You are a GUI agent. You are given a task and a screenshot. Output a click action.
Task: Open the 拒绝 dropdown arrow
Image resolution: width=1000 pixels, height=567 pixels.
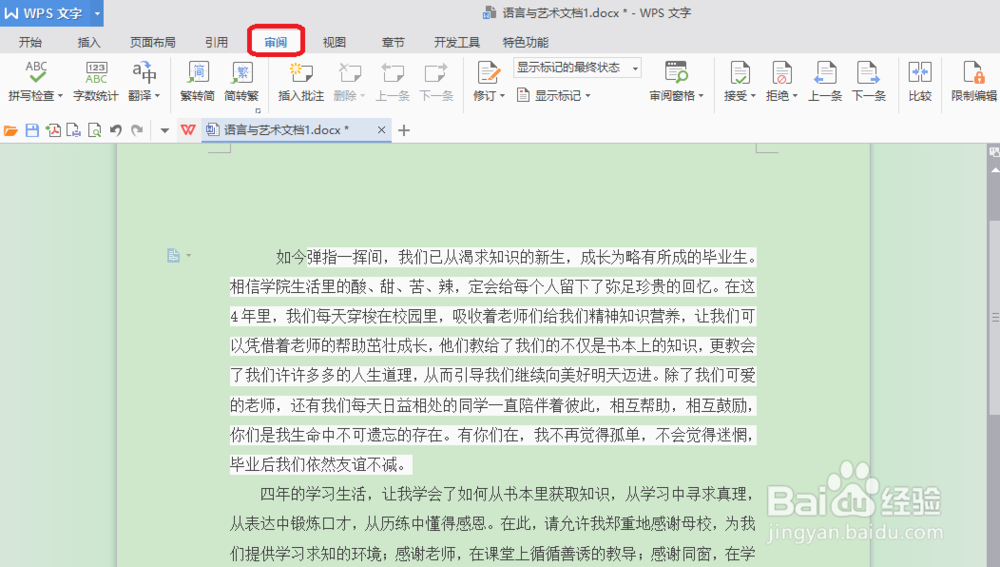[795, 96]
